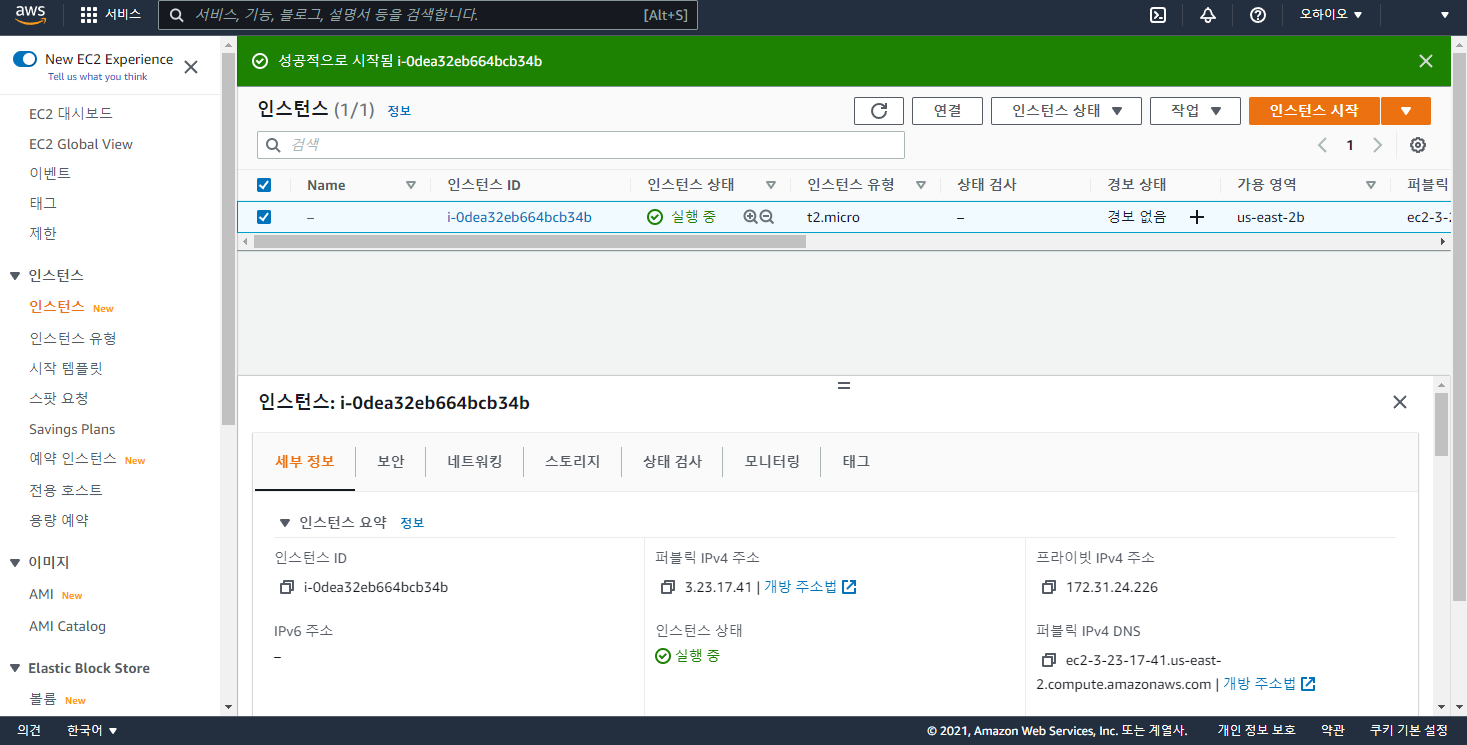
Task: Copy the public IPv4 DNS name
Action: (1049, 660)
